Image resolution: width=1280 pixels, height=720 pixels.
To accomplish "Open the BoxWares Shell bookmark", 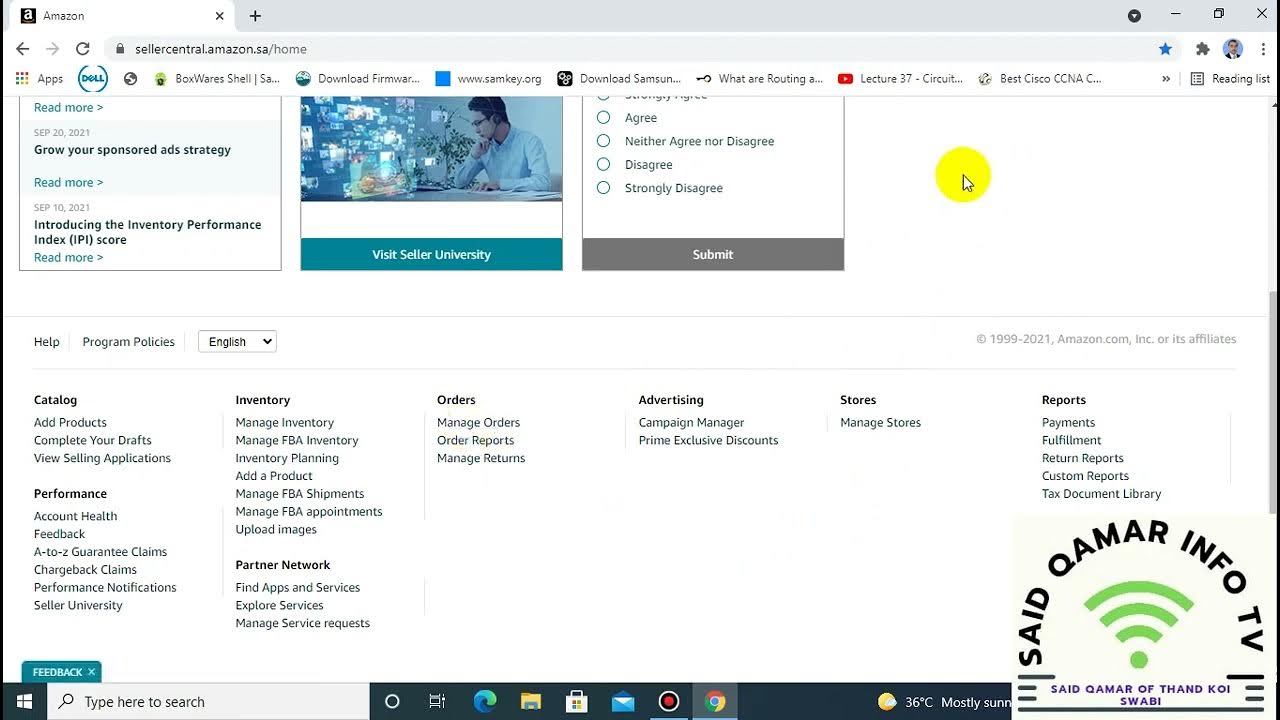I will pyautogui.click(x=217, y=78).
